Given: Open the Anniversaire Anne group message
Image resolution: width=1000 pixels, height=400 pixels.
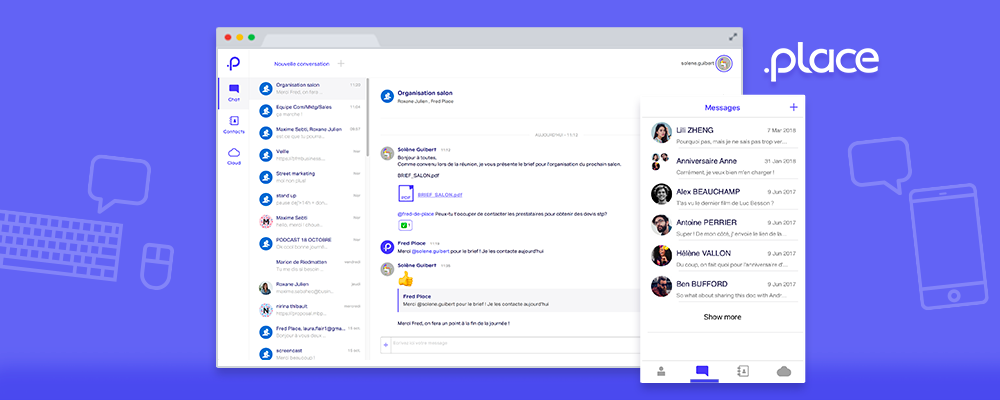Looking at the screenshot, I should coord(723,165).
